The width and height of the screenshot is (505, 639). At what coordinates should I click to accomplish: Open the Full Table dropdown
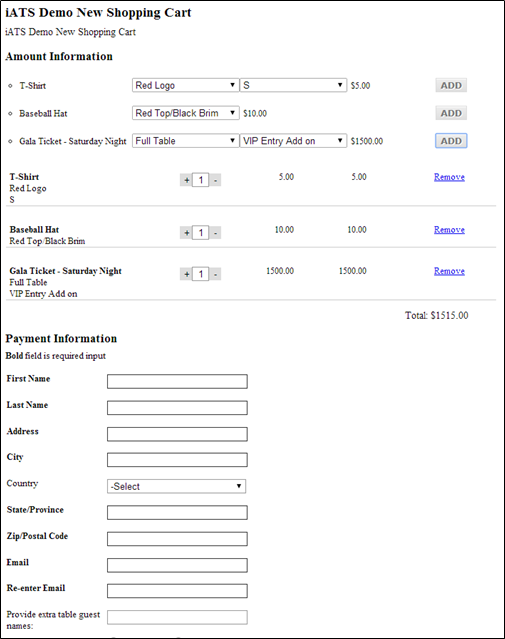(x=185, y=141)
